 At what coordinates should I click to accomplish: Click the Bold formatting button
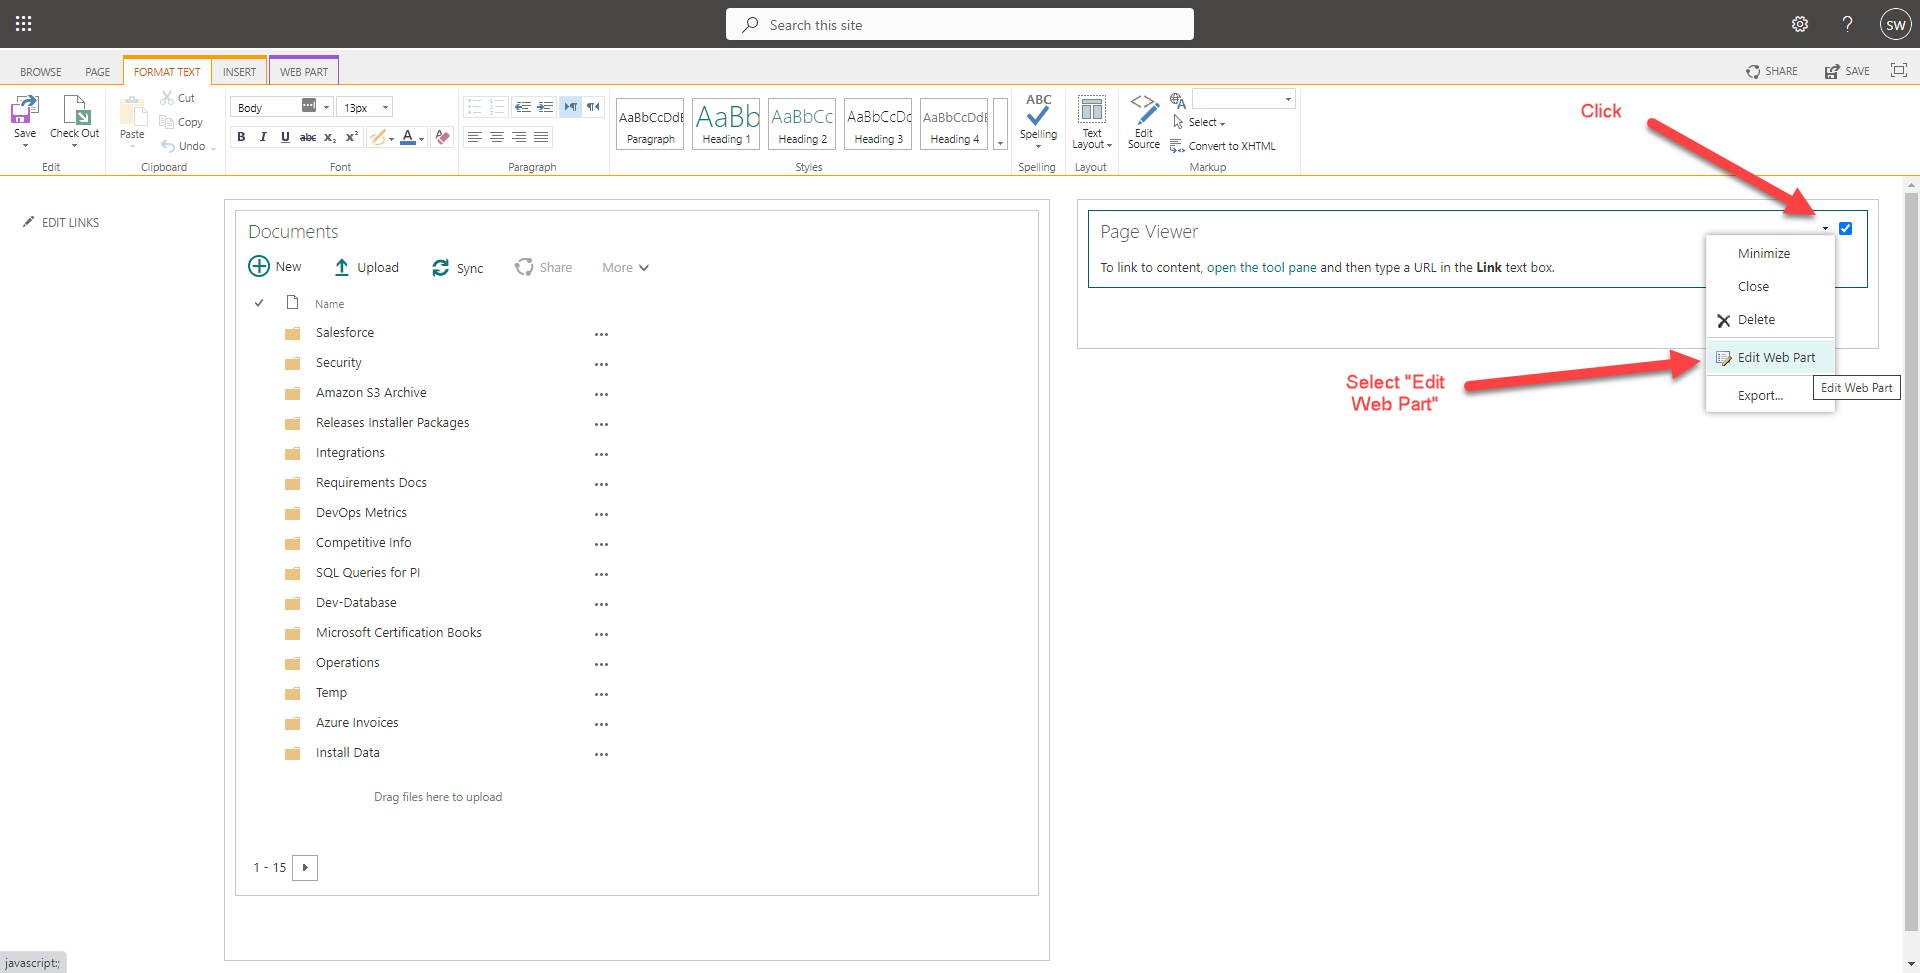(241, 137)
